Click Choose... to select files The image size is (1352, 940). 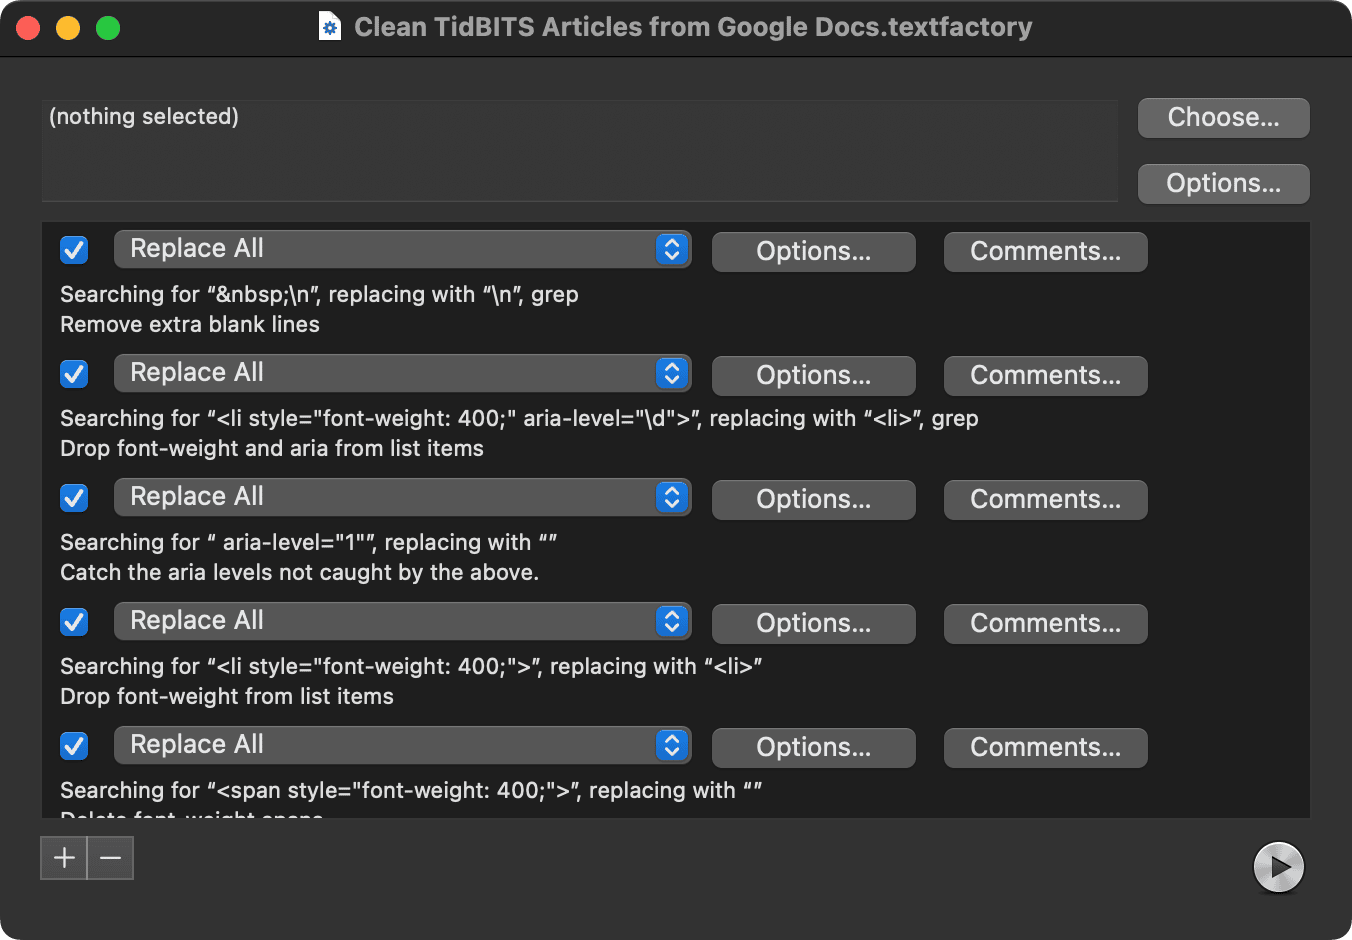point(1223,117)
